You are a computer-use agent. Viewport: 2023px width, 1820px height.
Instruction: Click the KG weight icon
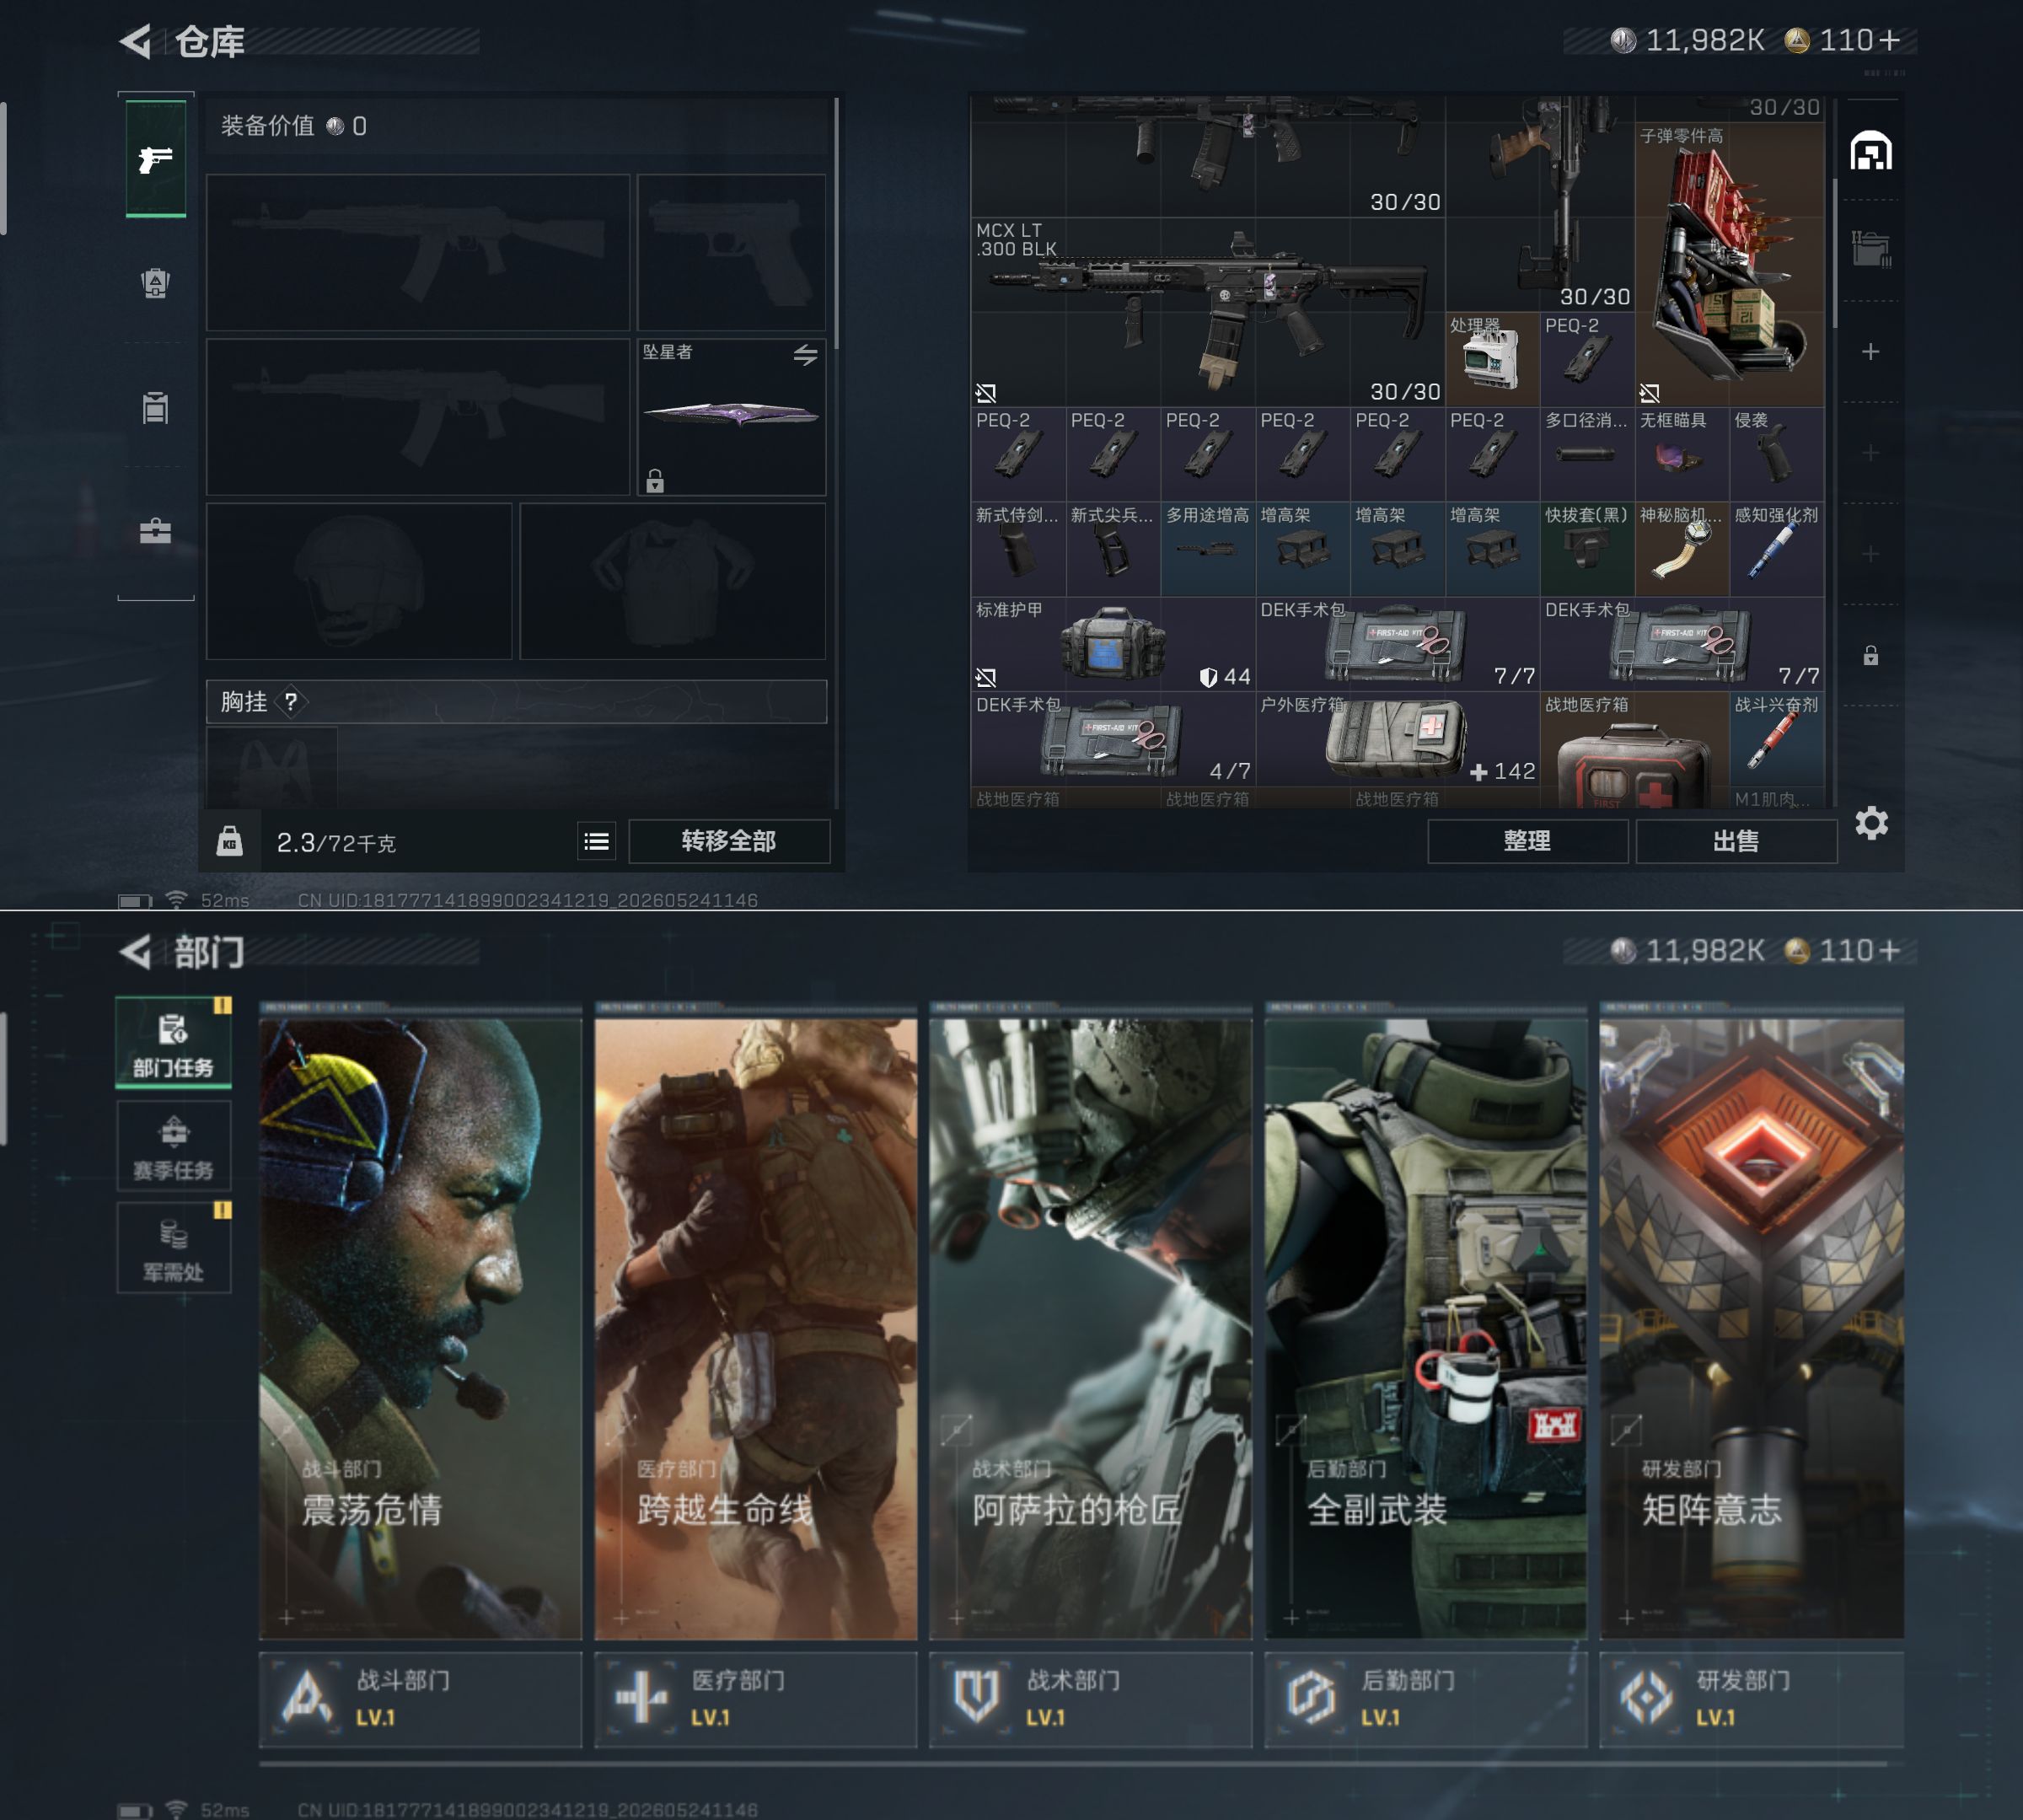230,841
